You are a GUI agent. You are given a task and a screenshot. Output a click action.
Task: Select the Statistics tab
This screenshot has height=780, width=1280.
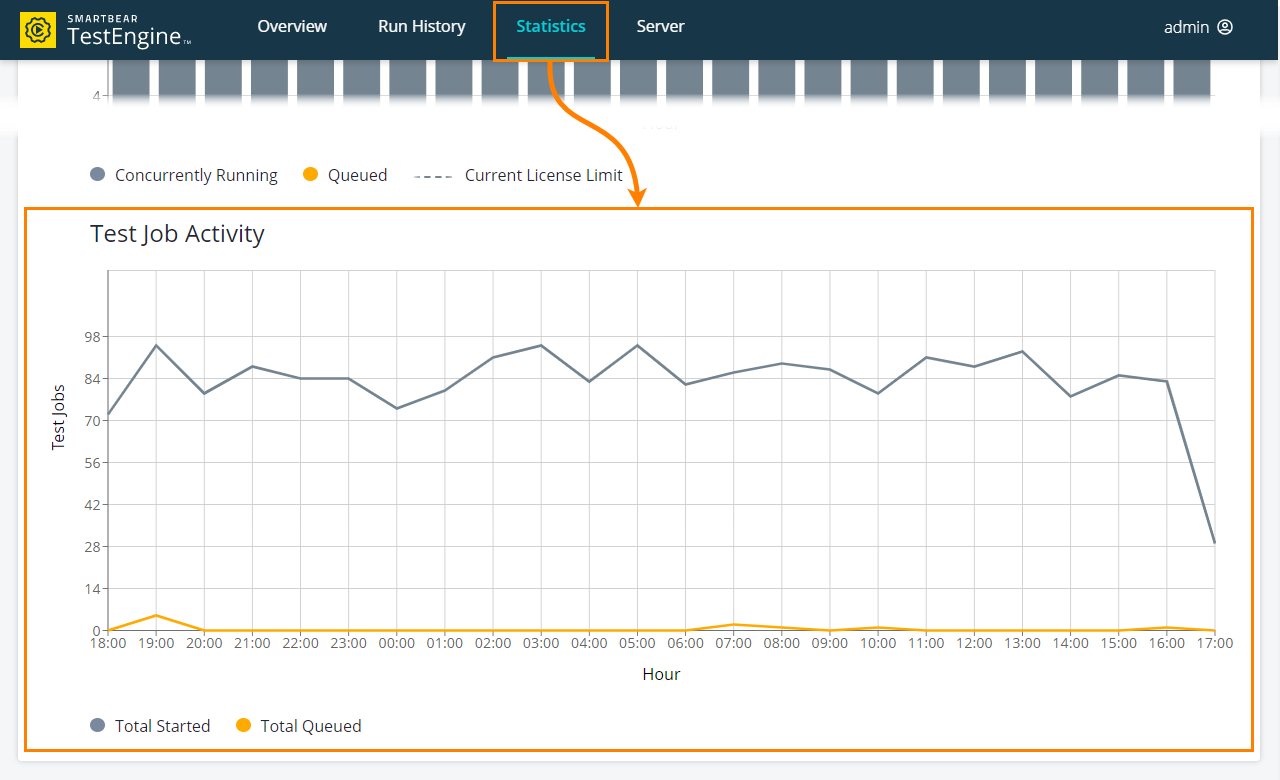point(551,27)
